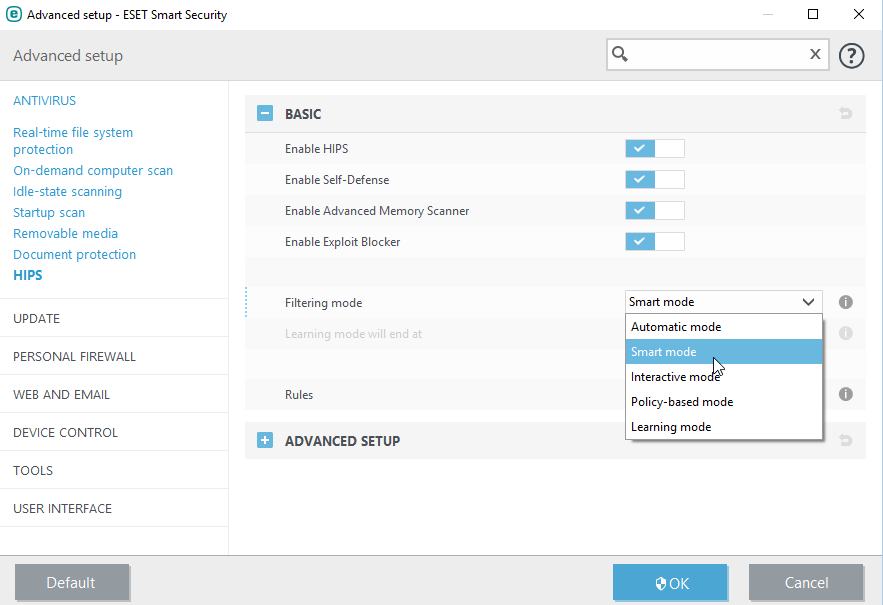Click the revert arrow in the ADVANCED SETUP header
This screenshot has height=605, width=883.
tap(845, 440)
